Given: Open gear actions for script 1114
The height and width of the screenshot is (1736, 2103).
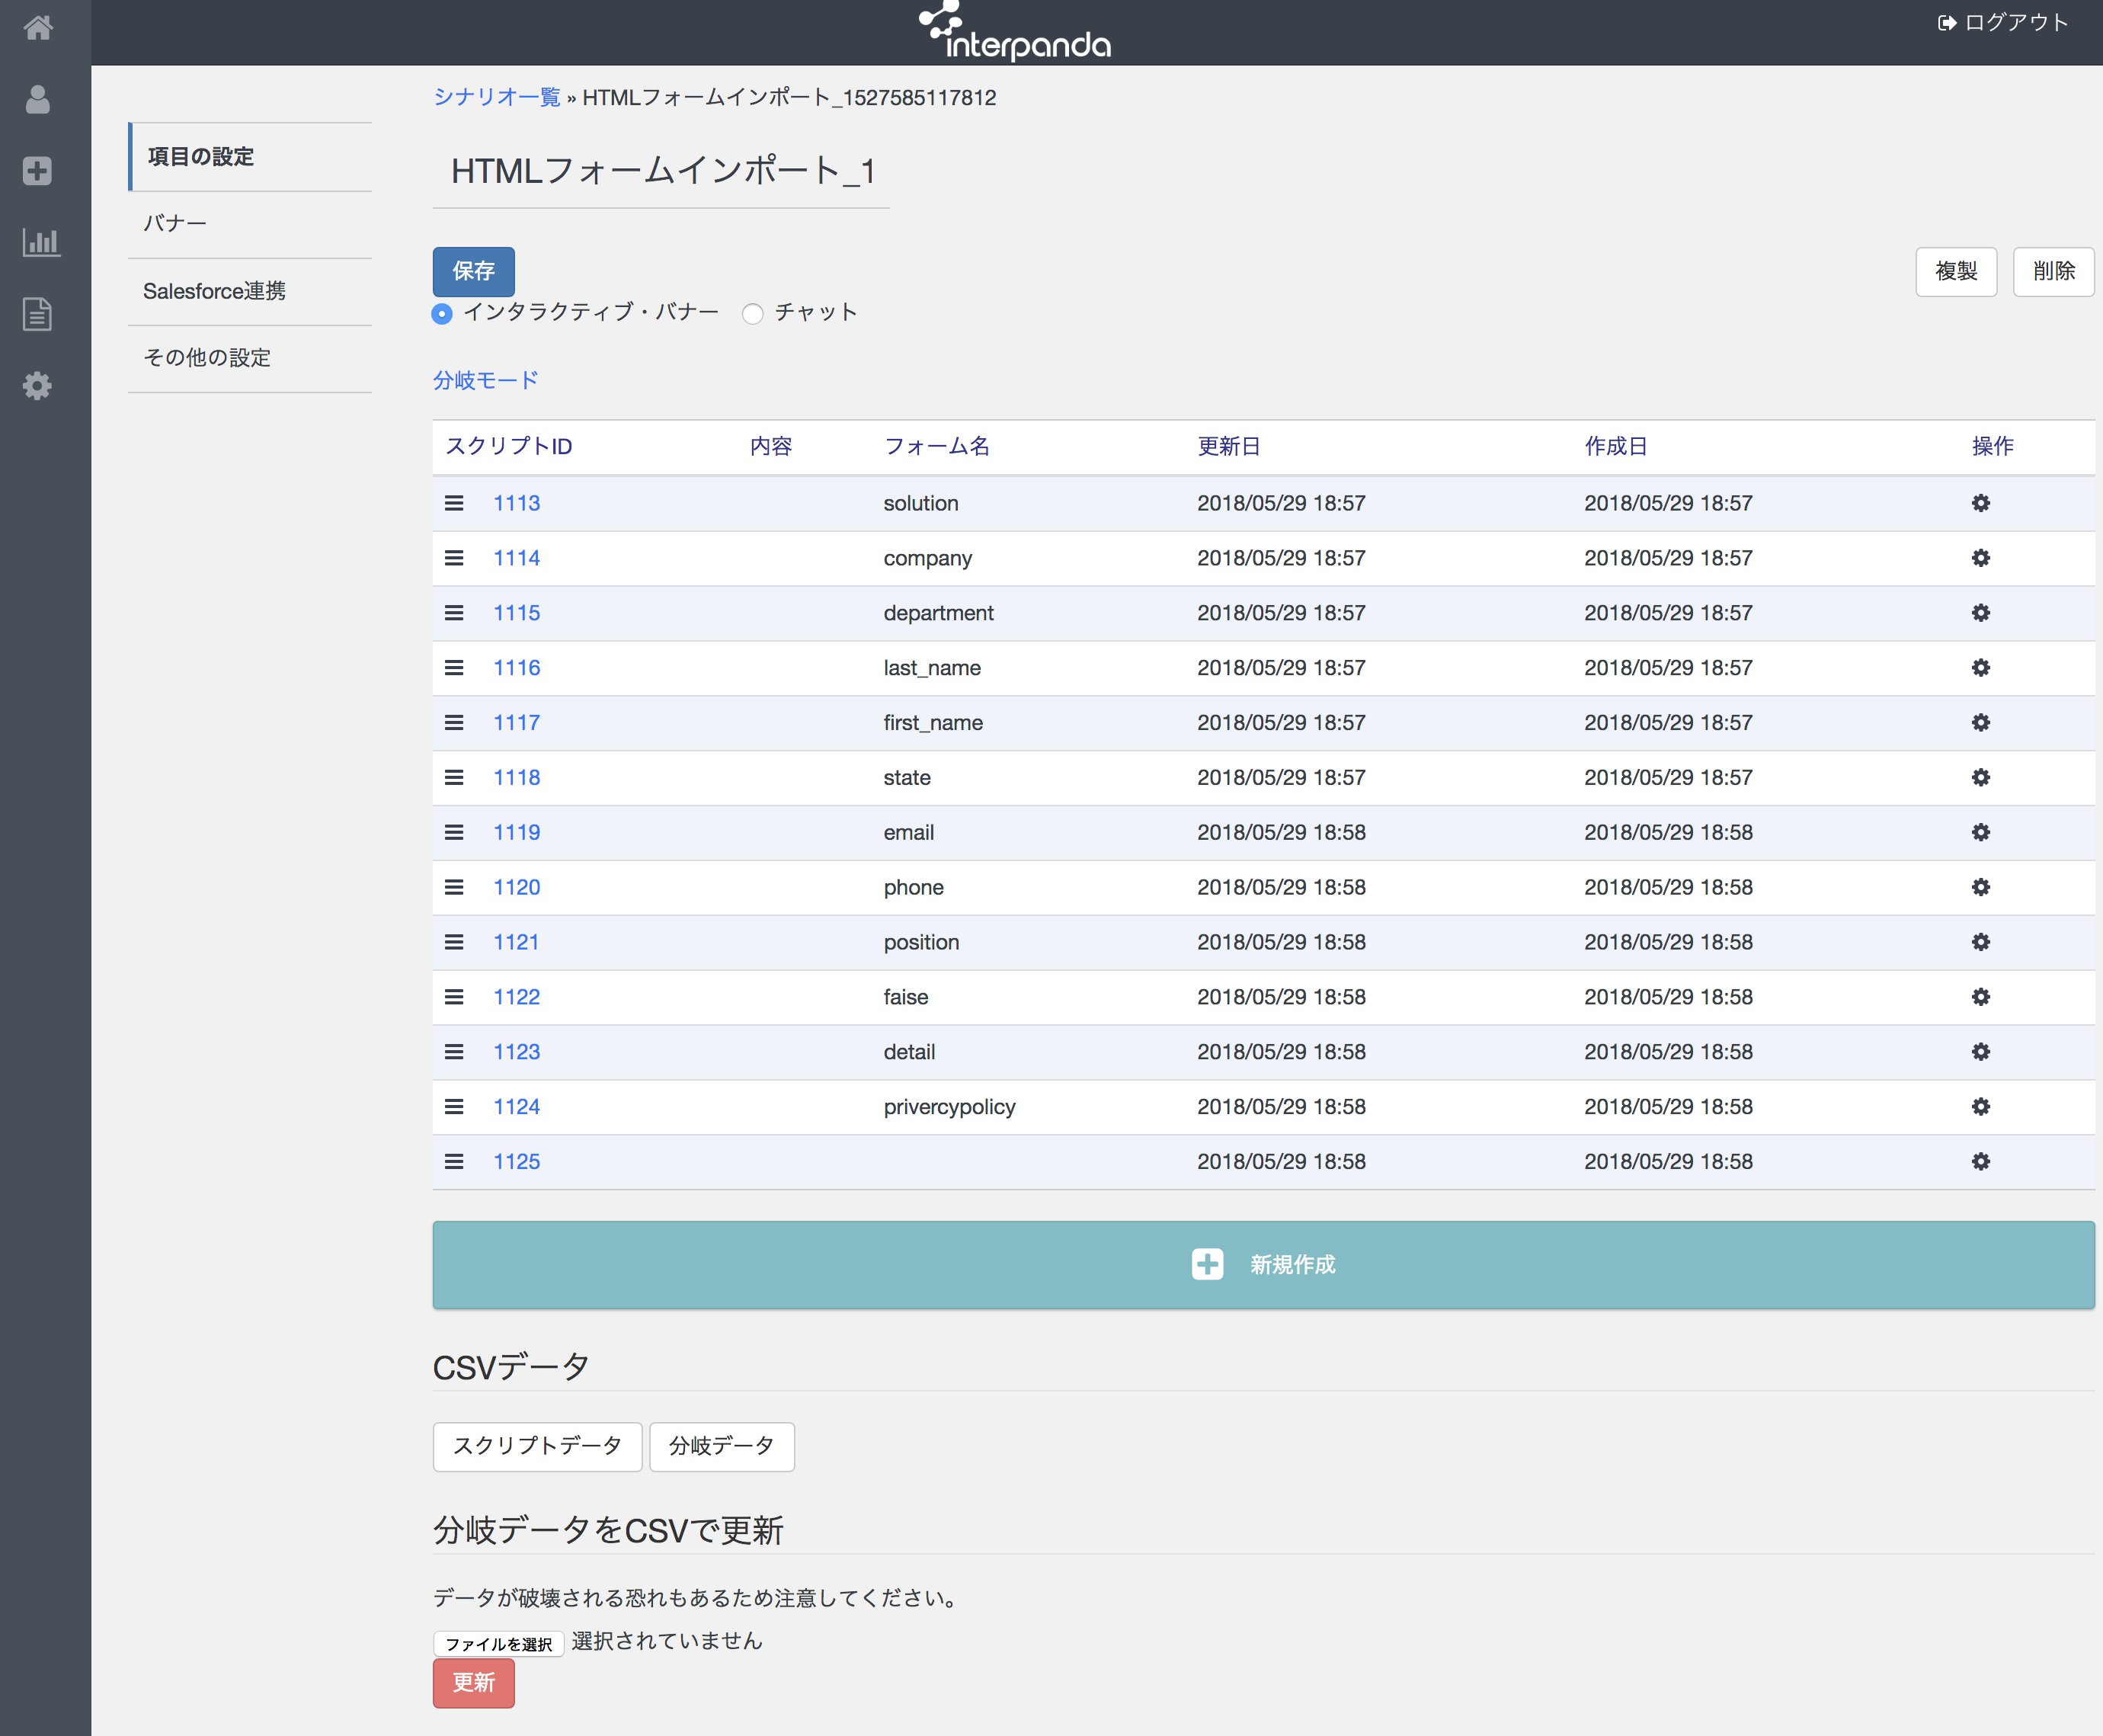Looking at the screenshot, I should 1981,558.
